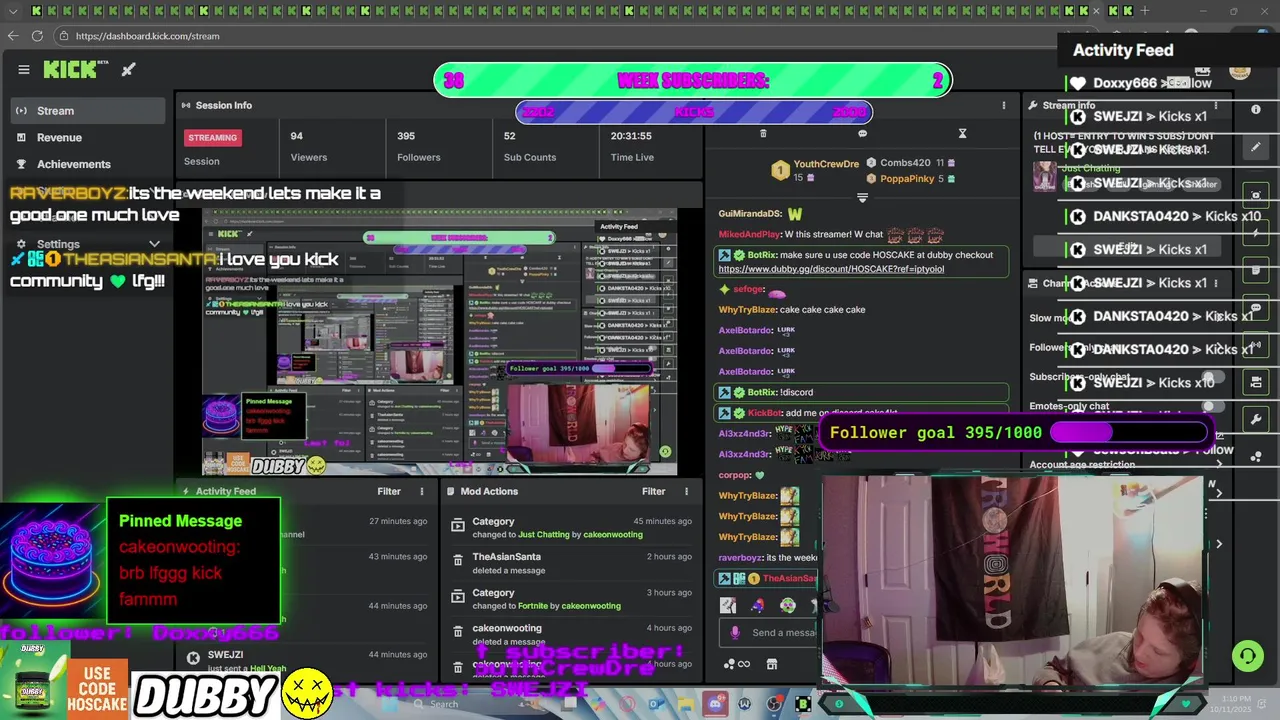Click the chat icon in right toolbar
This screenshot has height=720, width=1280.
[1256, 307]
